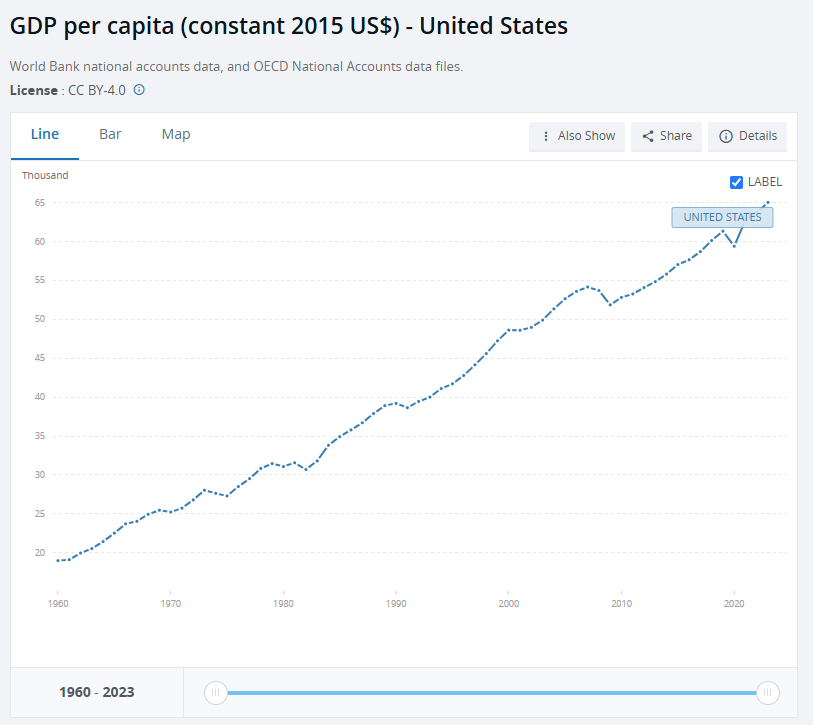Open the Also Show dropdown

pyautogui.click(x=577, y=136)
